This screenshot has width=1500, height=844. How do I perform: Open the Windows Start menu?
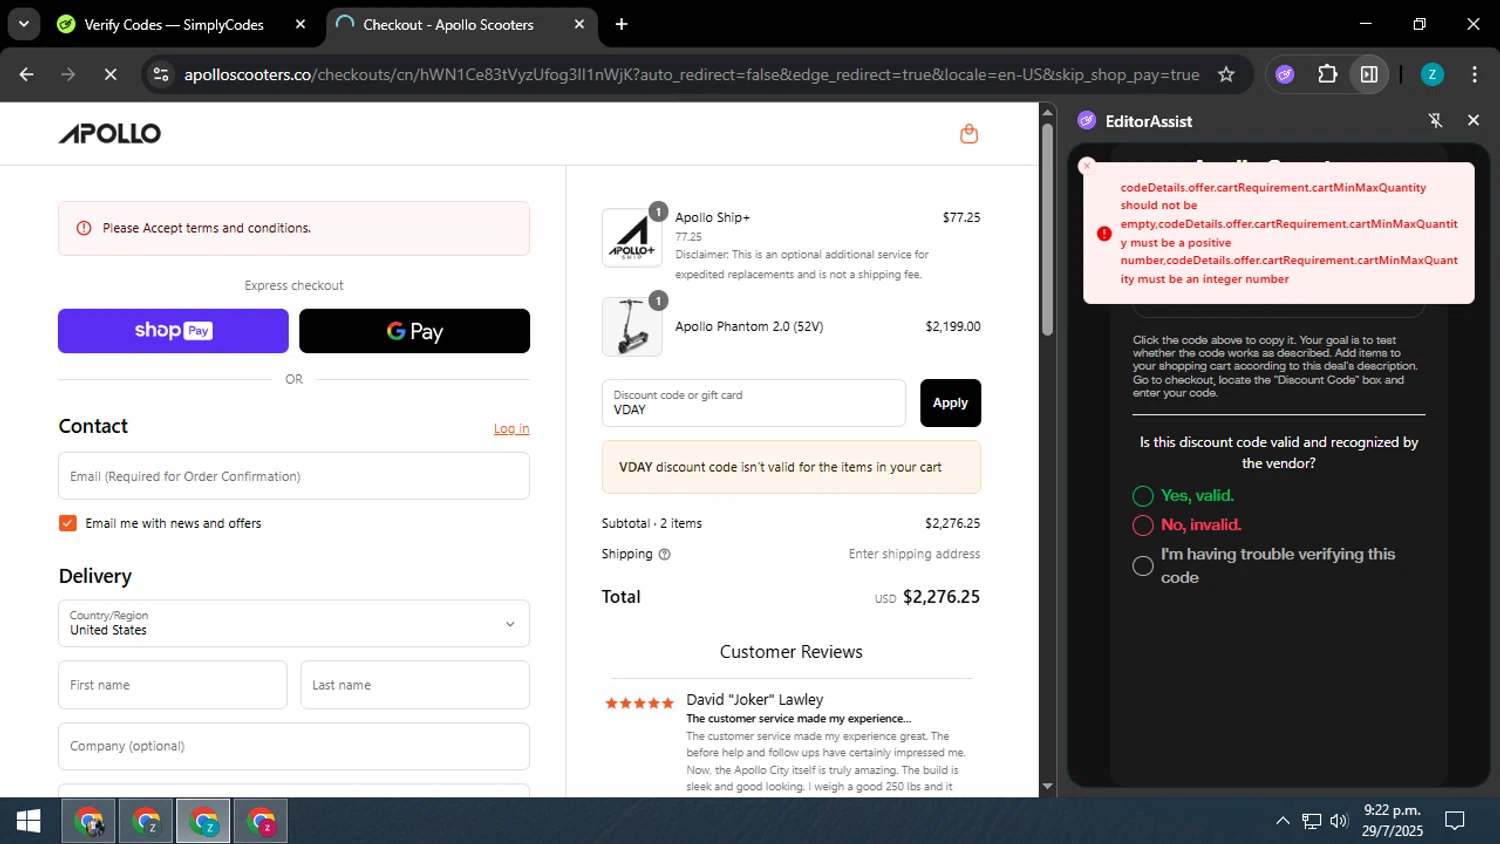click(28, 821)
